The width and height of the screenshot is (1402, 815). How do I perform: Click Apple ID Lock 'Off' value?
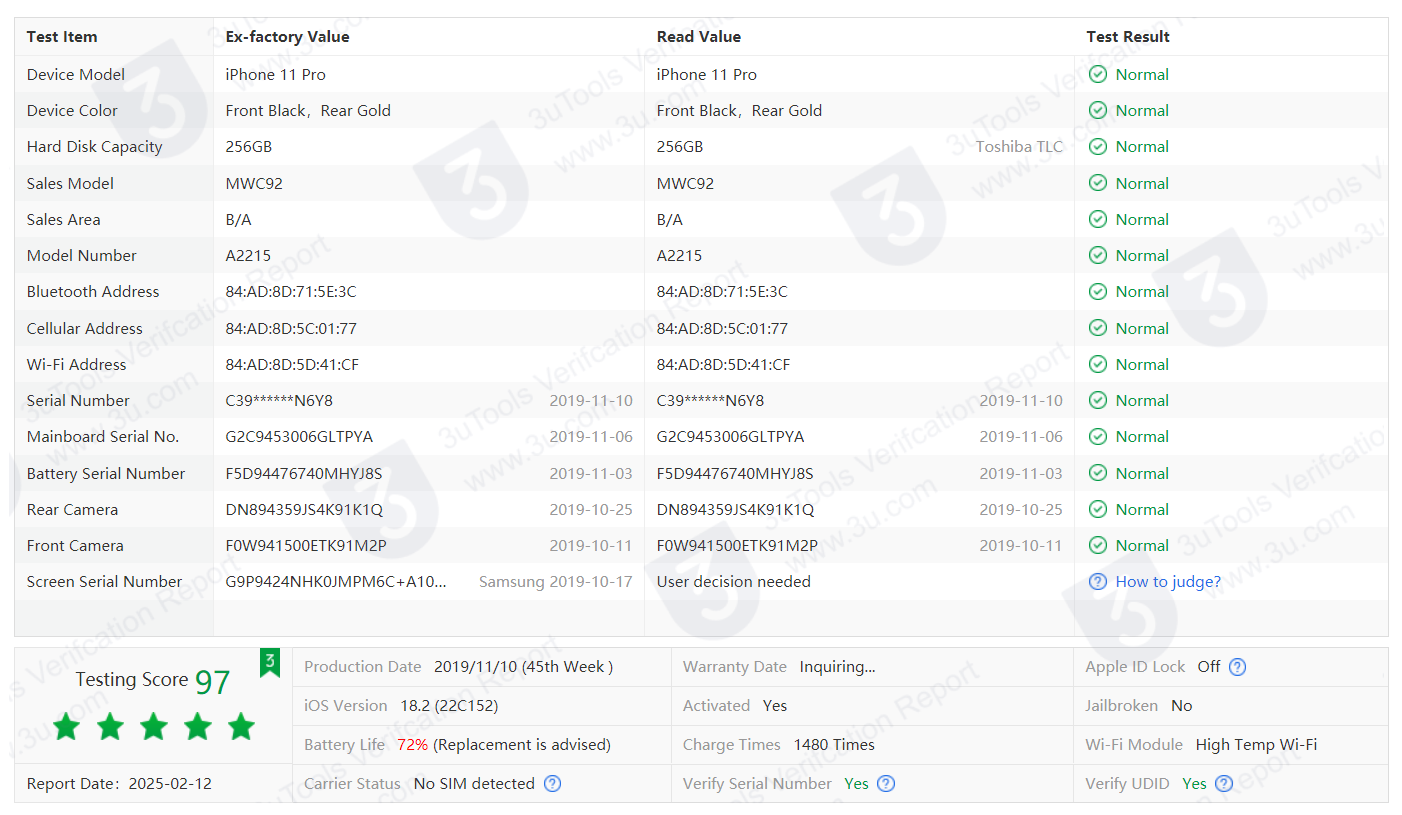(x=1209, y=667)
